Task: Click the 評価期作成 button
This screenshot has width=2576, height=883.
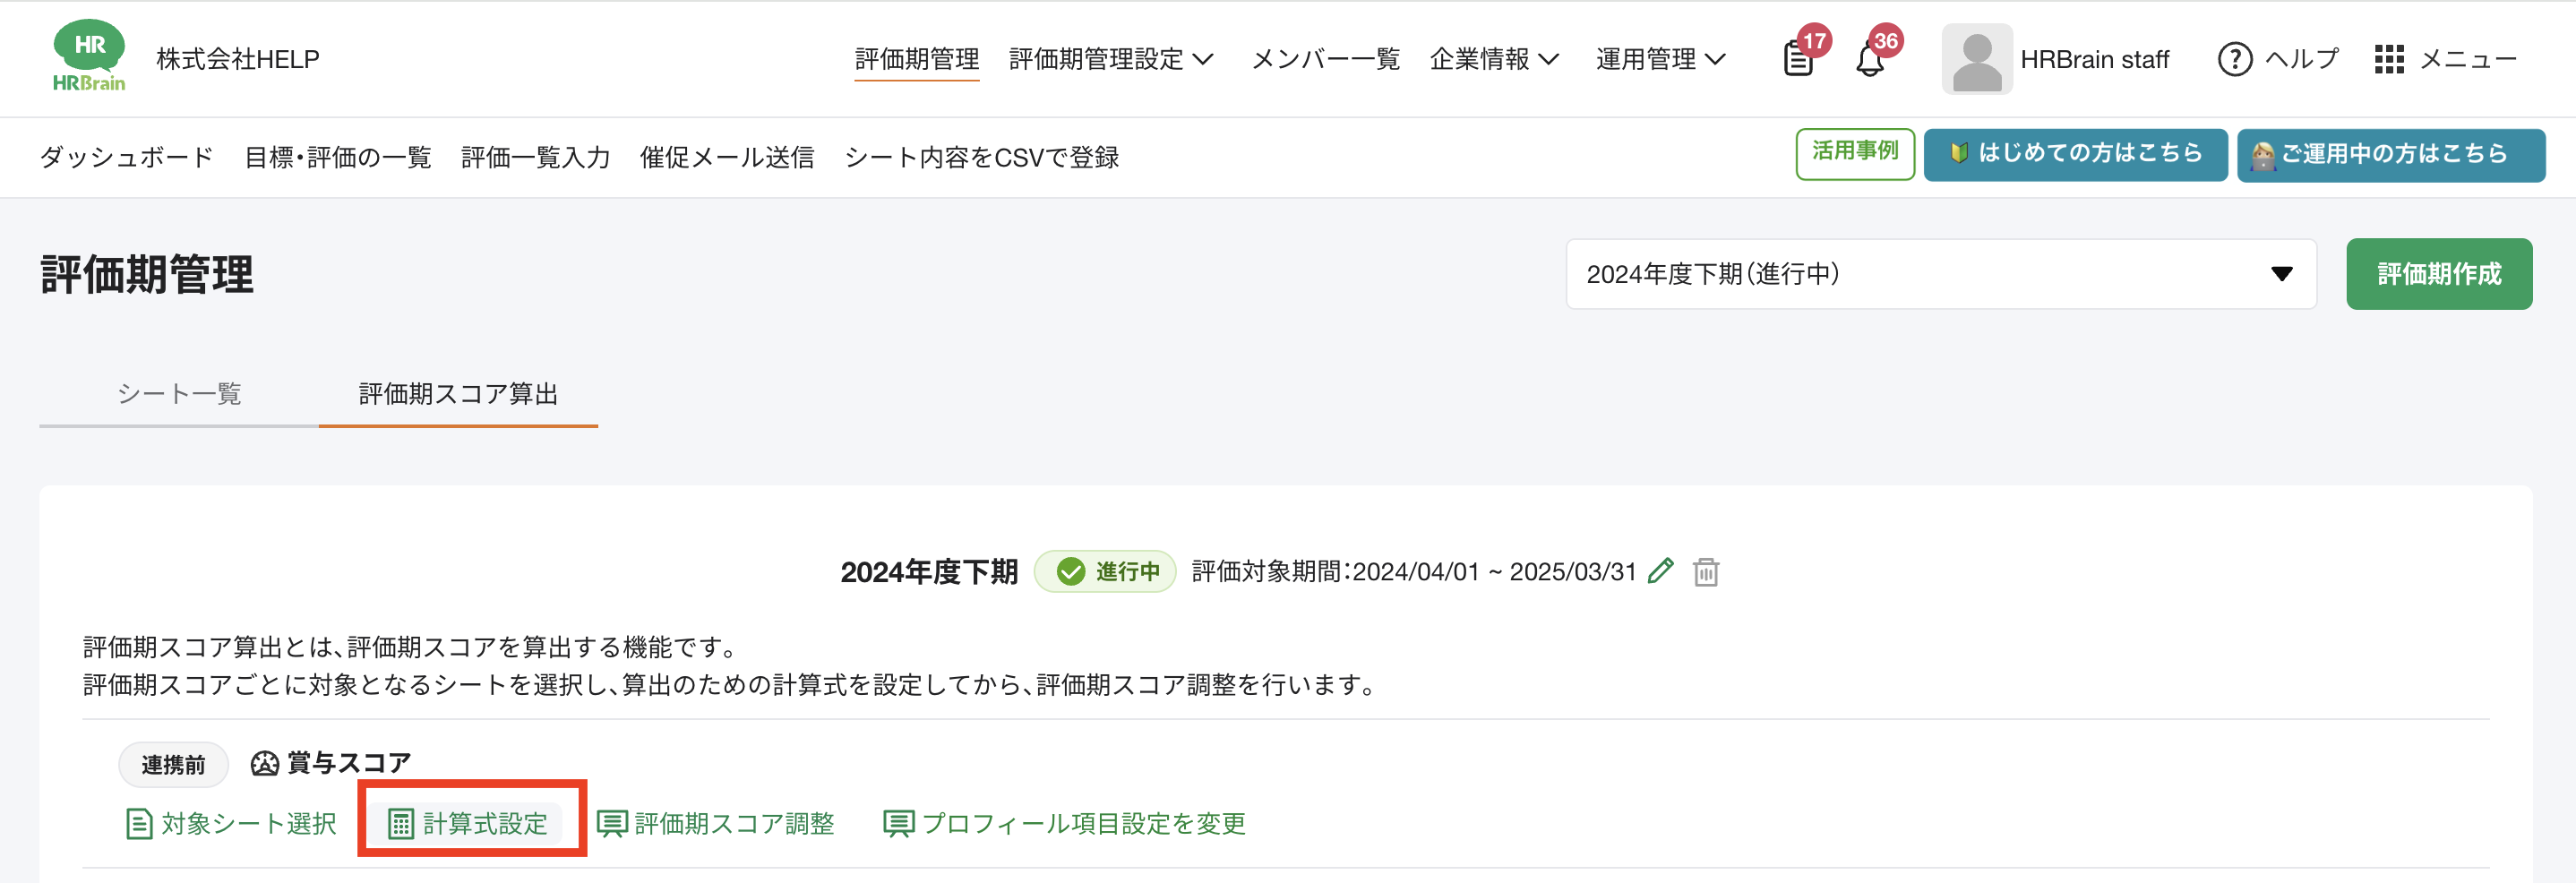Action: click(x=2438, y=274)
